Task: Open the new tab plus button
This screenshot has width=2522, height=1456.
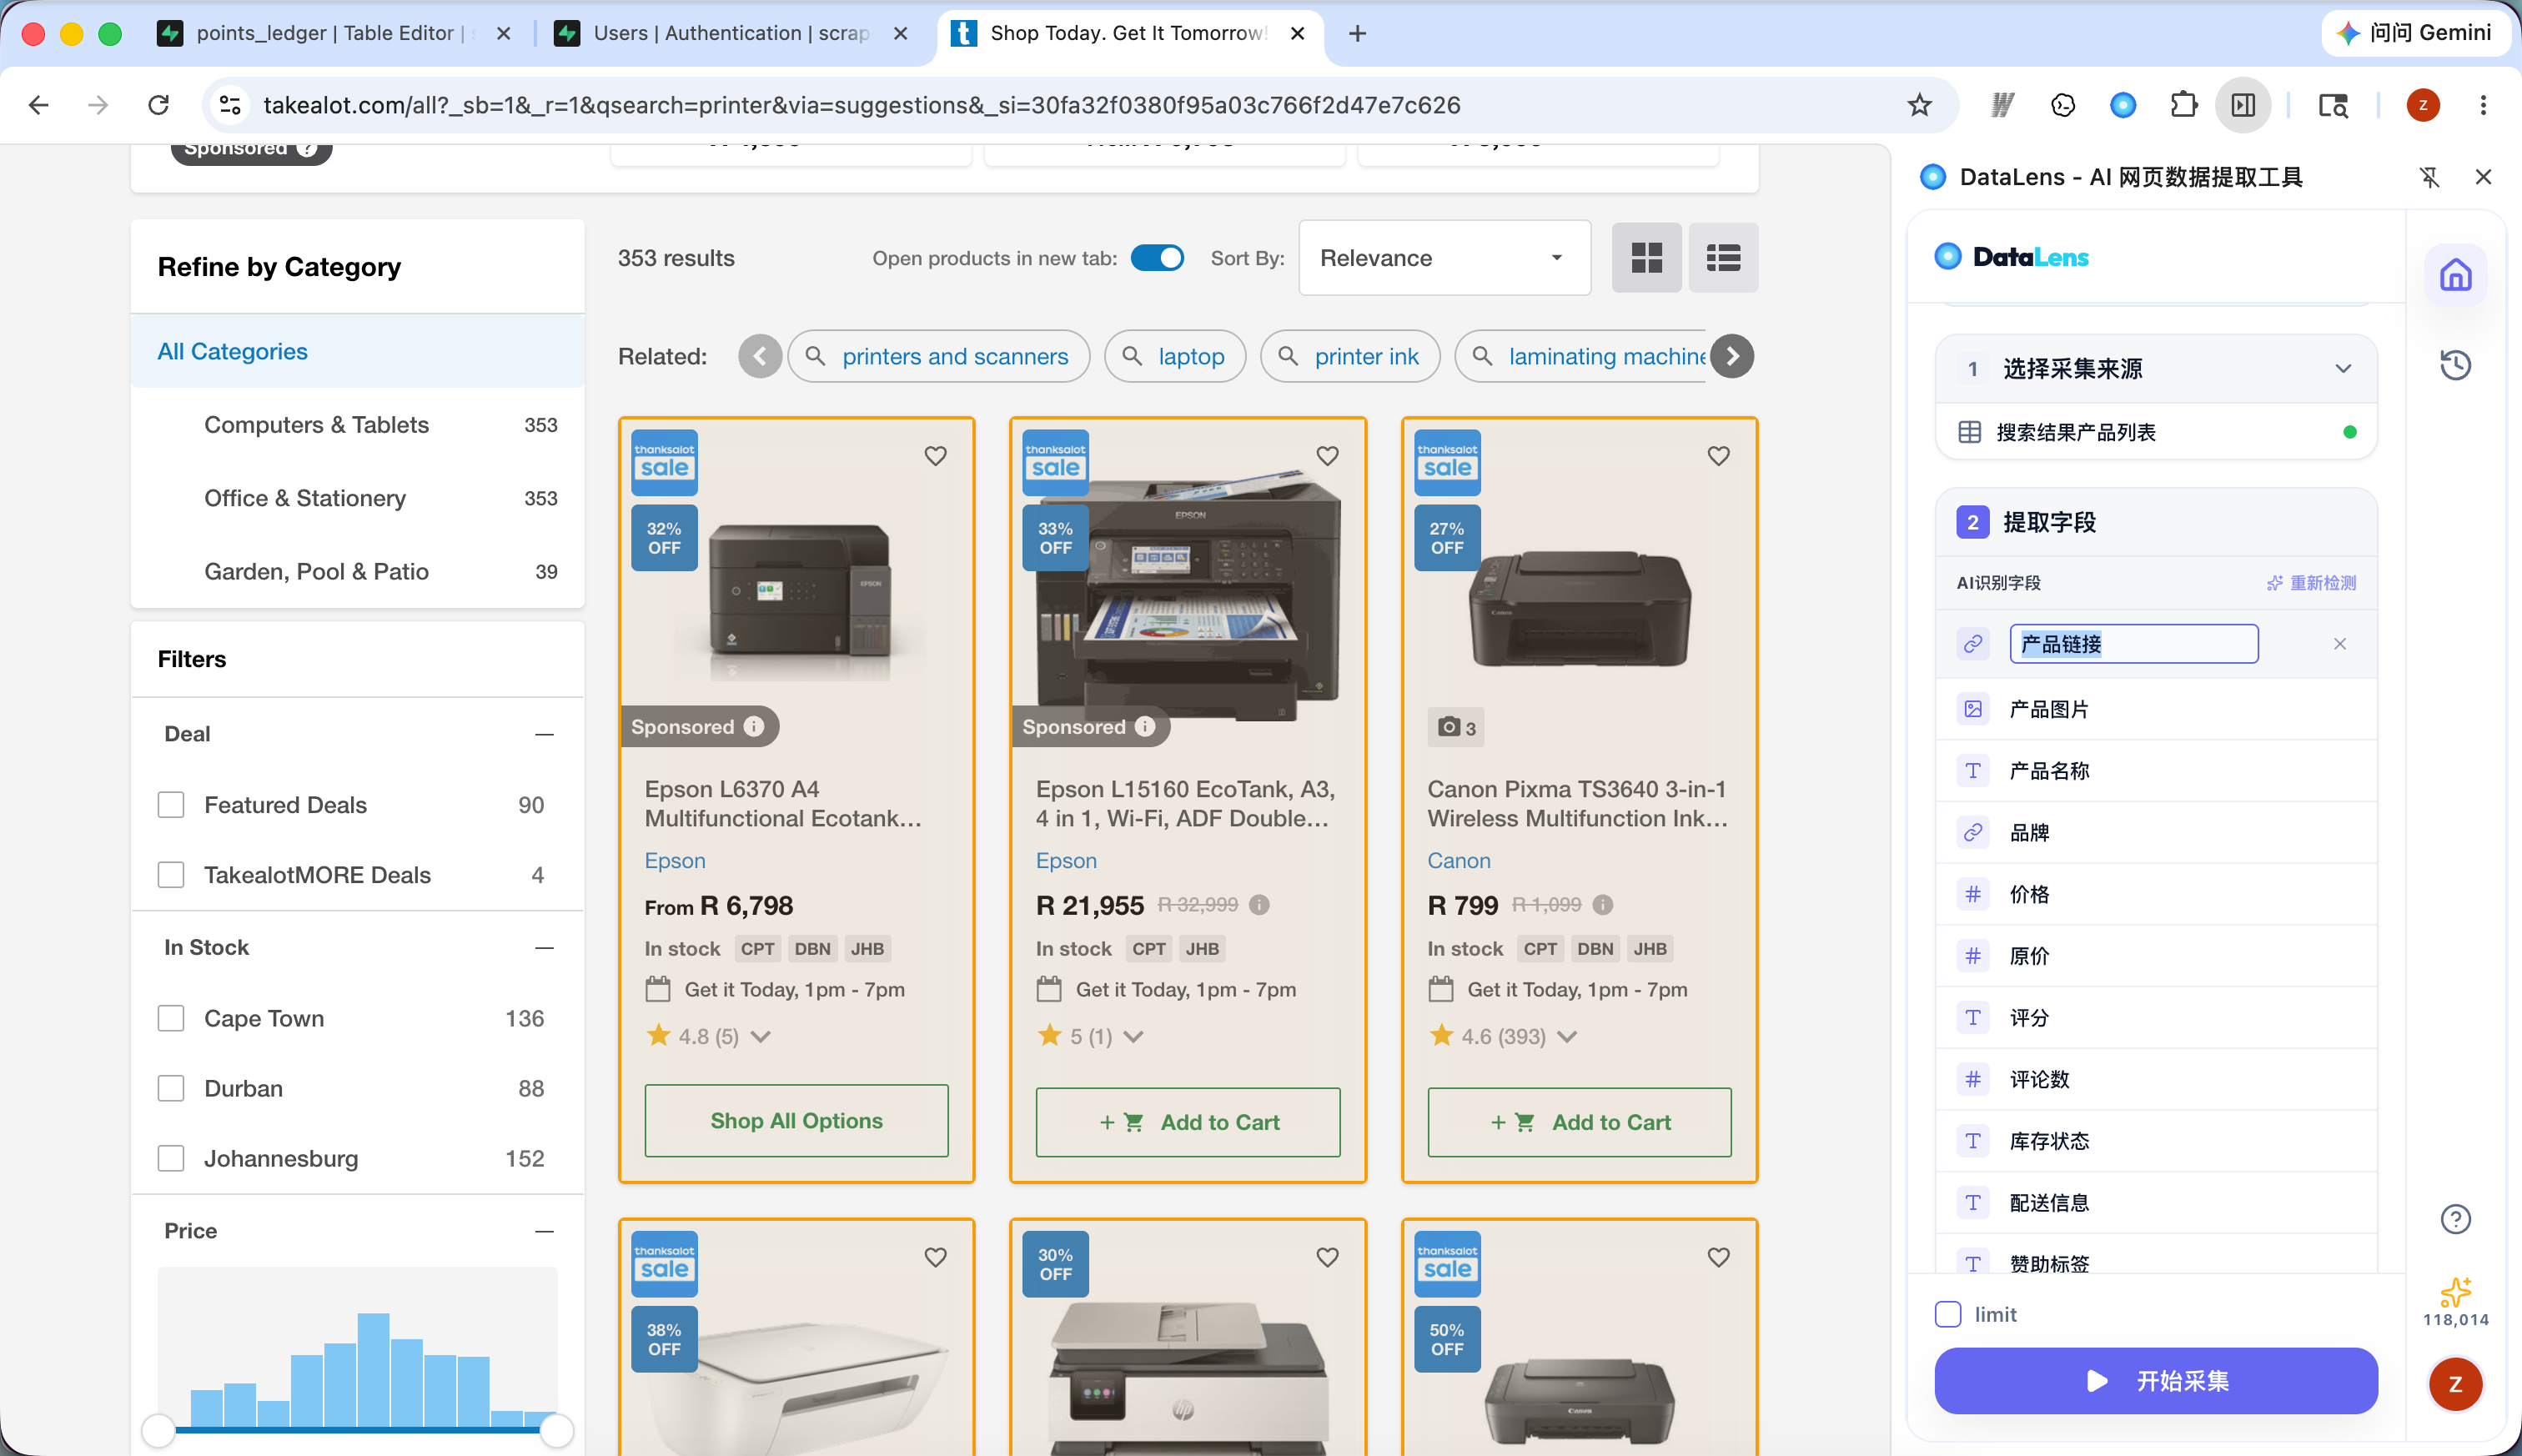Action: [1357, 33]
